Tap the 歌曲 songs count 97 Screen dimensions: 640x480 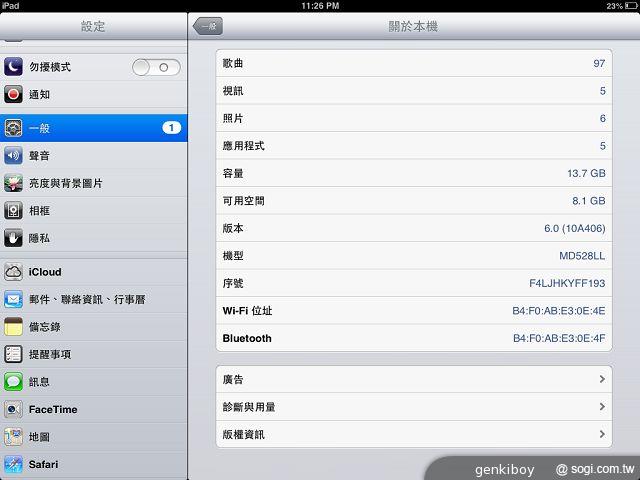pos(599,63)
